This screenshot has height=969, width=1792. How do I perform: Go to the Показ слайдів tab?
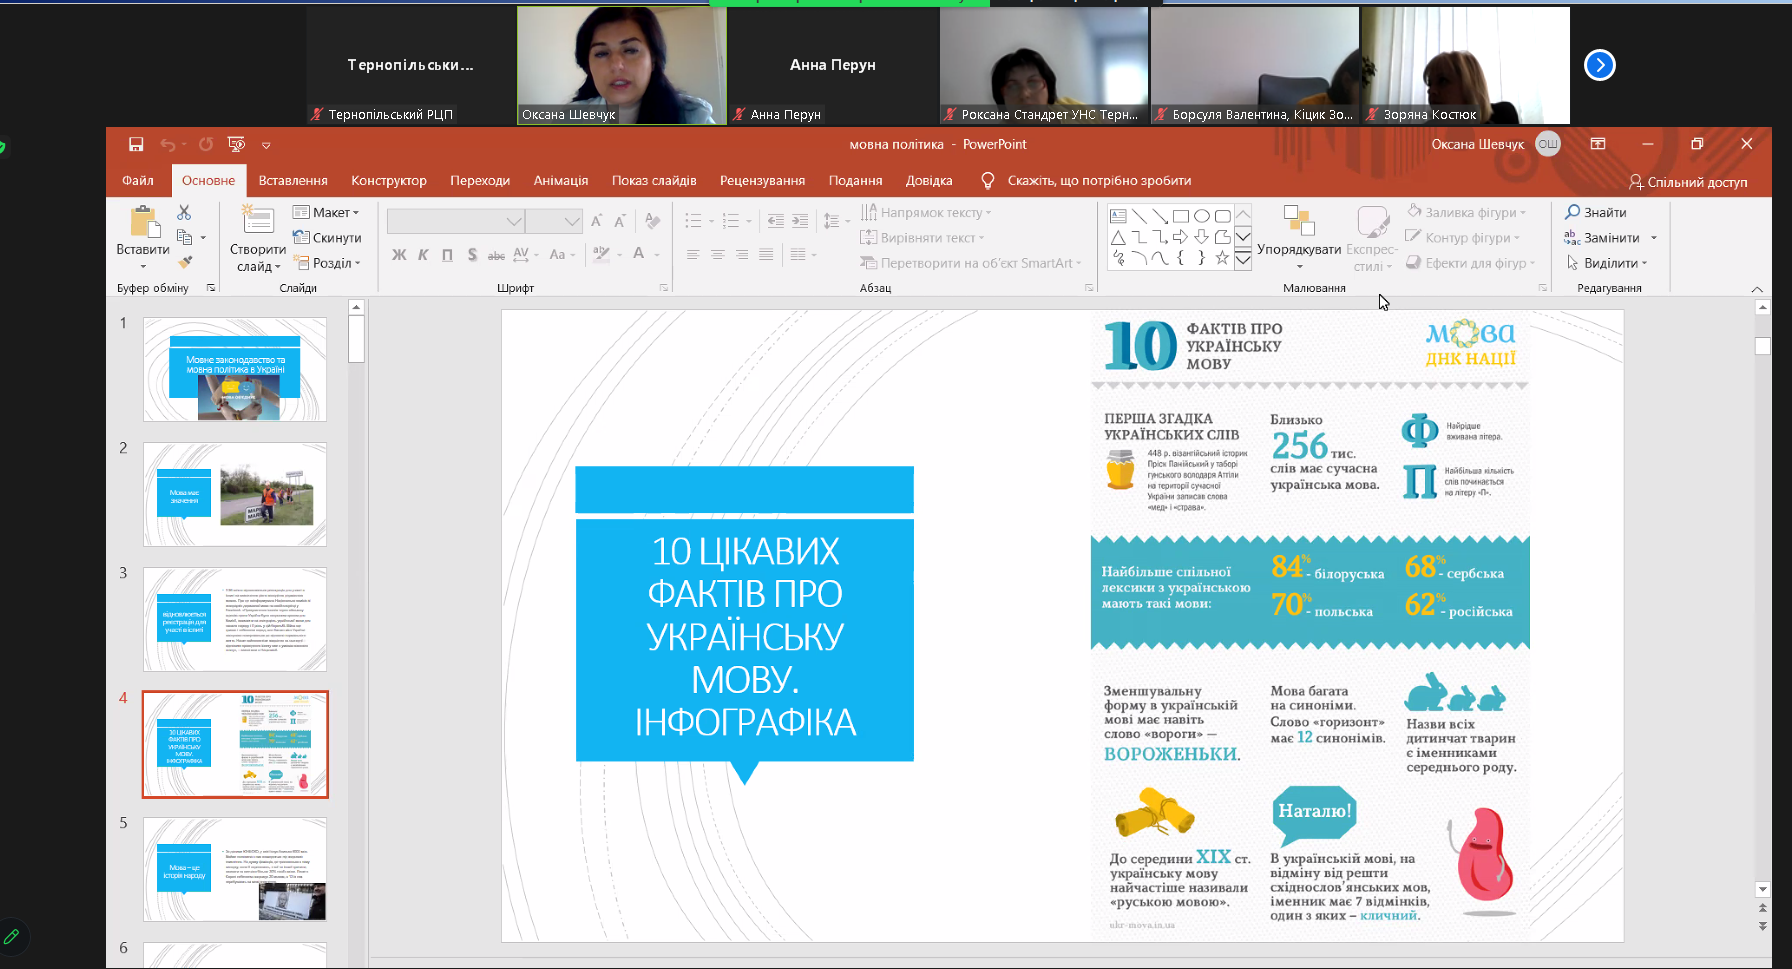[x=654, y=180]
